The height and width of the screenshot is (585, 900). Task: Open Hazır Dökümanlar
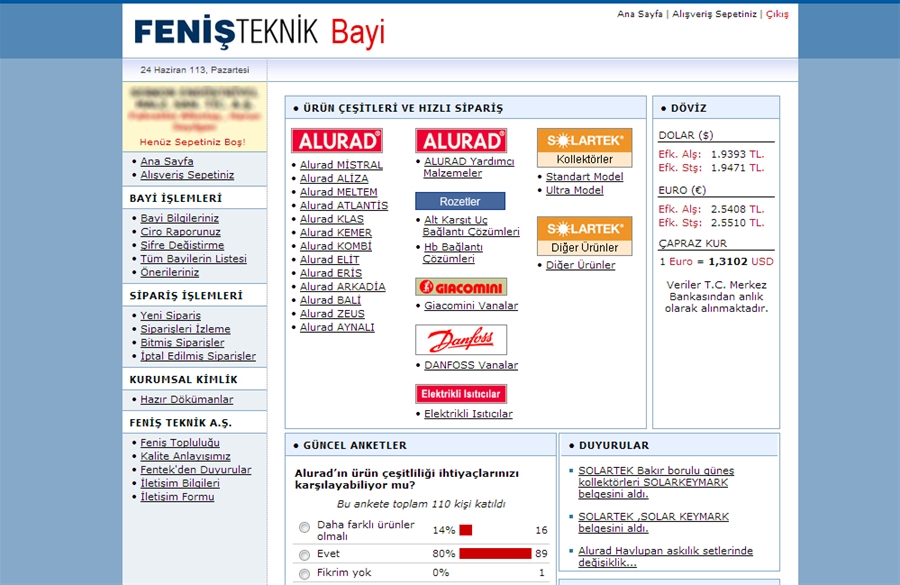pyautogui.click(x=187, y=399)
